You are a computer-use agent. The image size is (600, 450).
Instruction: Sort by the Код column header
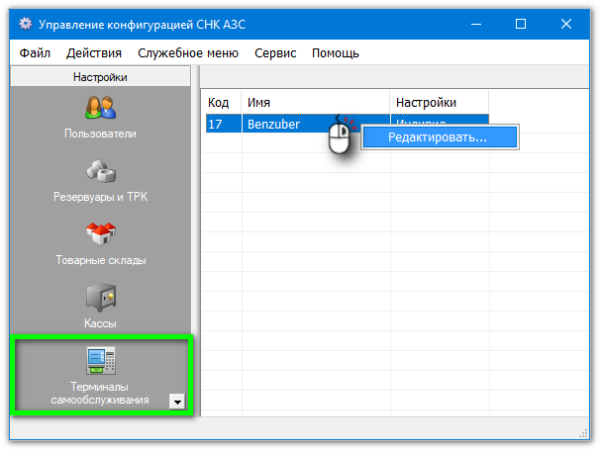click(x=221, y=102)
